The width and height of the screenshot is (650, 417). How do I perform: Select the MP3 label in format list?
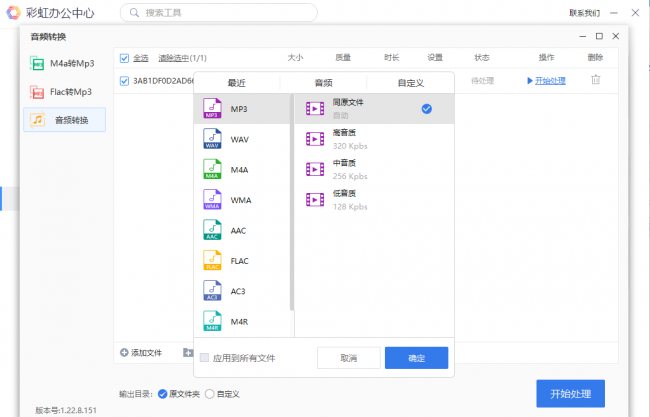239,109
